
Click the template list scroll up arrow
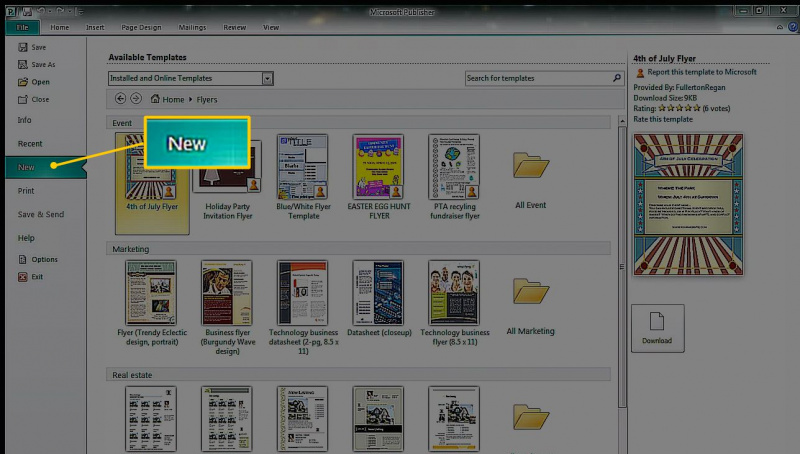pos(621,121)
